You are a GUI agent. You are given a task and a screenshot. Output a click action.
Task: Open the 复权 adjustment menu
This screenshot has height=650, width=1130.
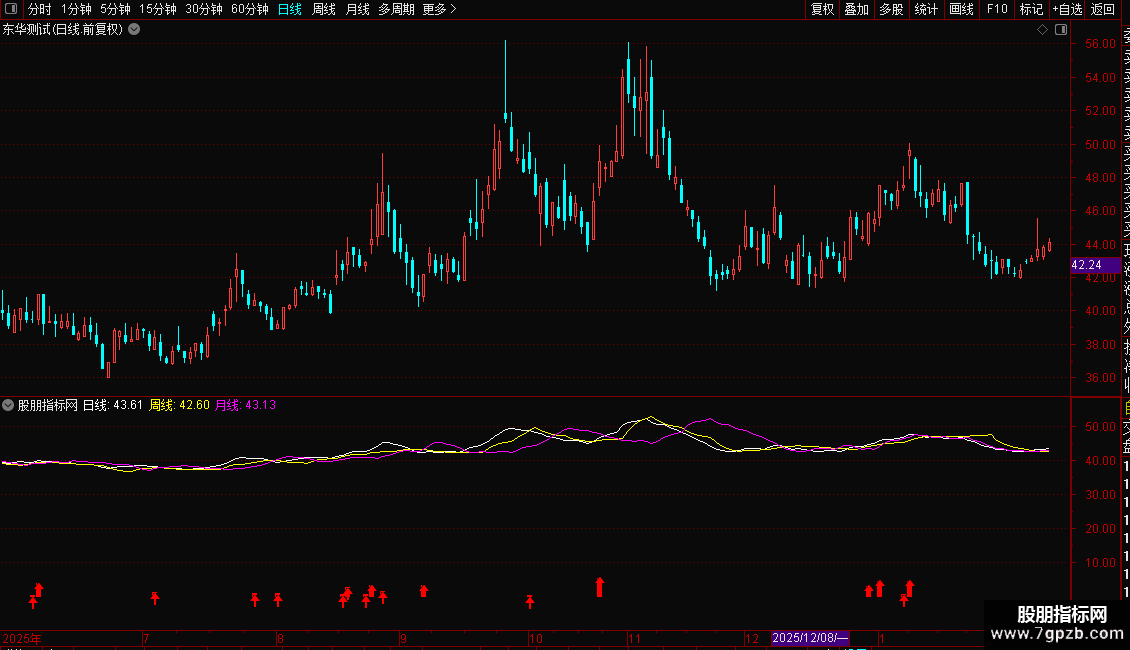tap(822, 9)
